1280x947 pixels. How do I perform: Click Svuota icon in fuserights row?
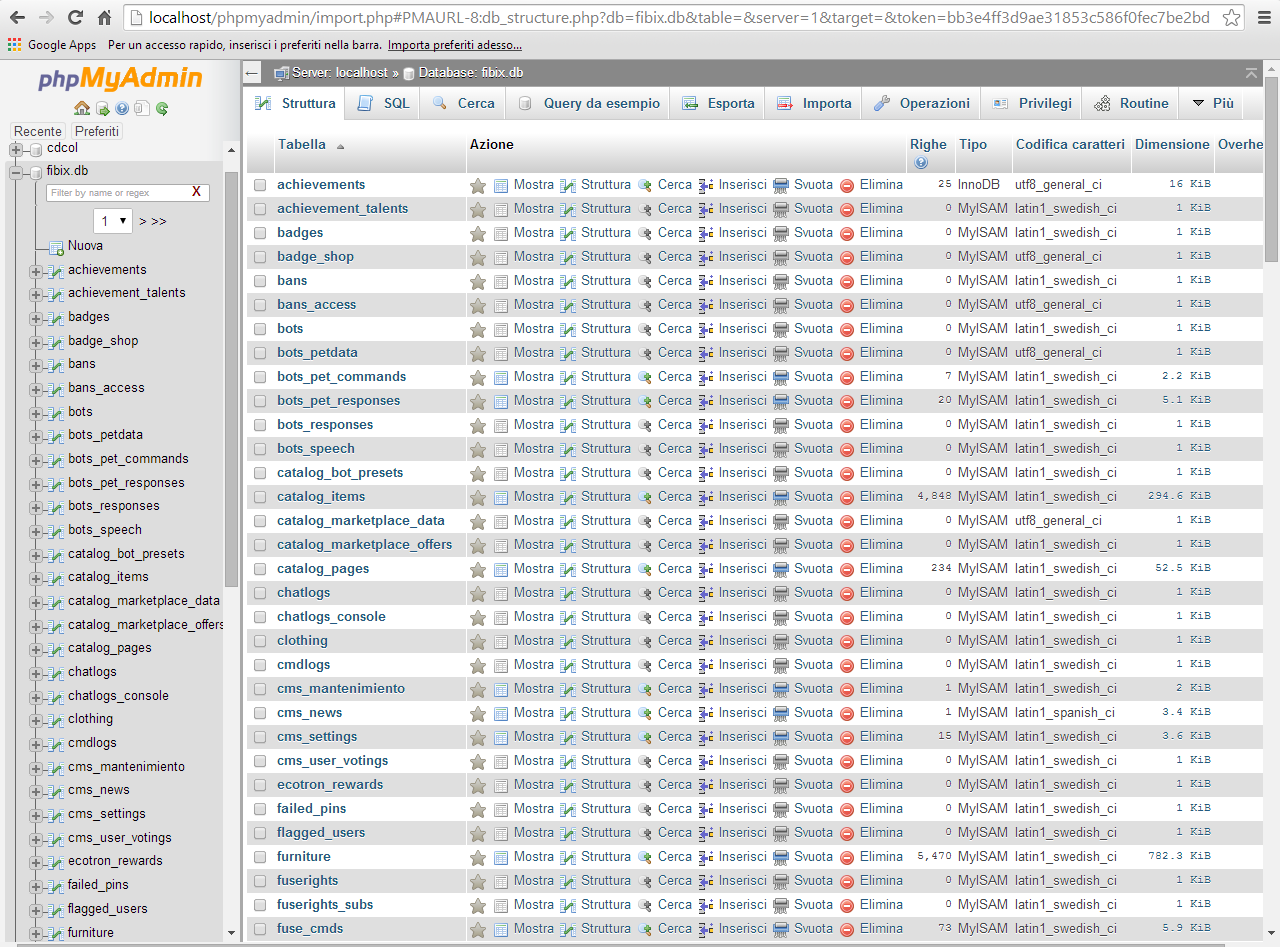(x=782, y=881)
